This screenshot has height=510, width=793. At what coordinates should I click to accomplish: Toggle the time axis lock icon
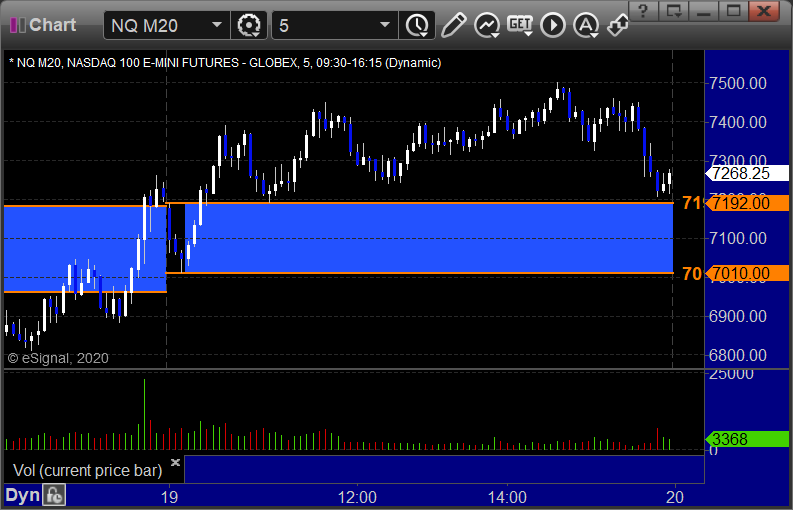(54, 495)
